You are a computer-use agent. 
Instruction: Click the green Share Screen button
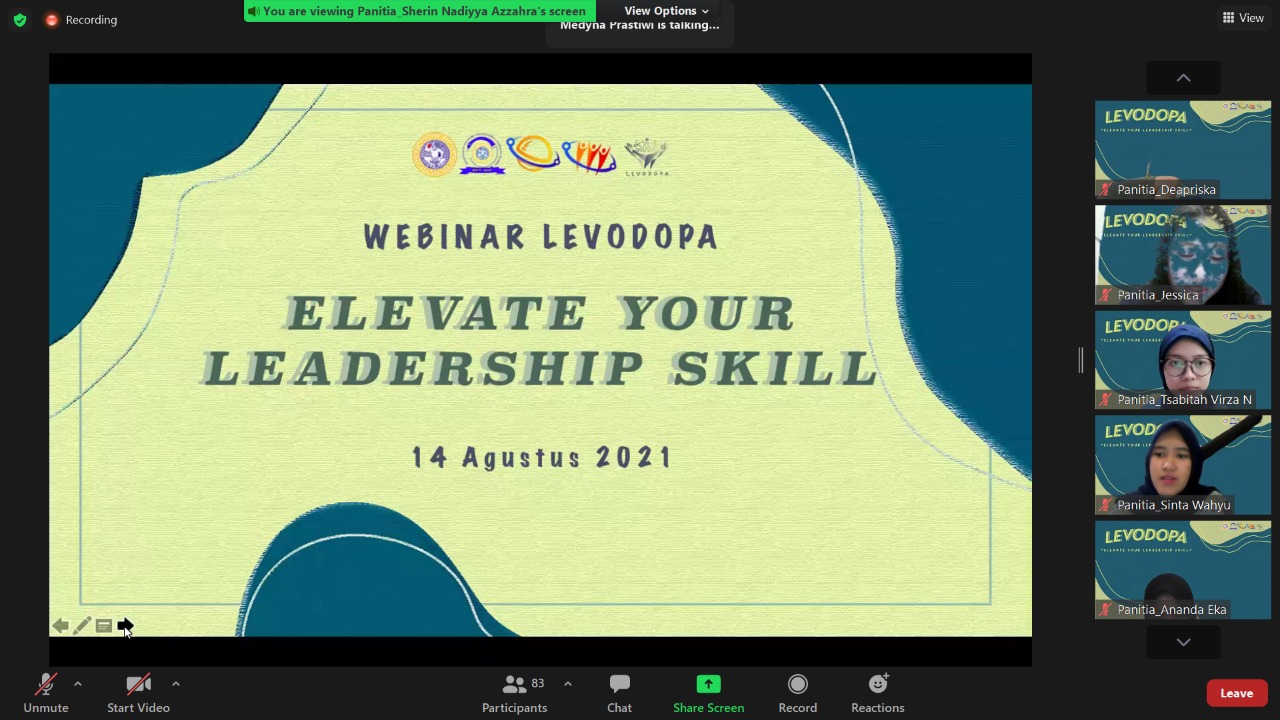(x=708, y=693)
